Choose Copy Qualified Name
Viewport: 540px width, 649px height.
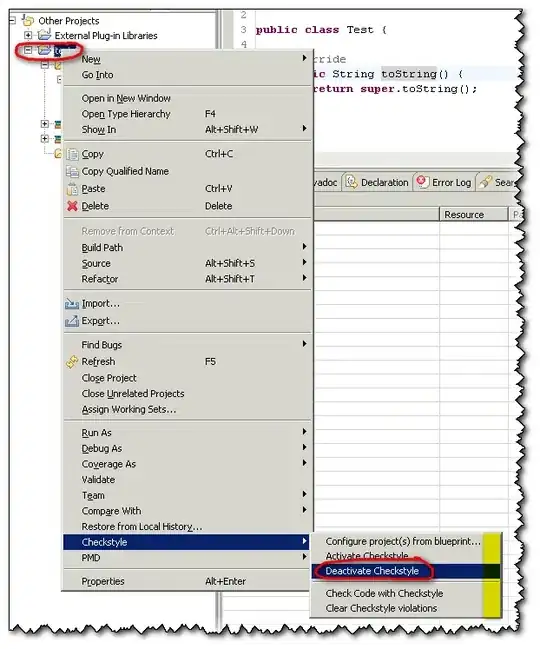(x=187, y=171)
